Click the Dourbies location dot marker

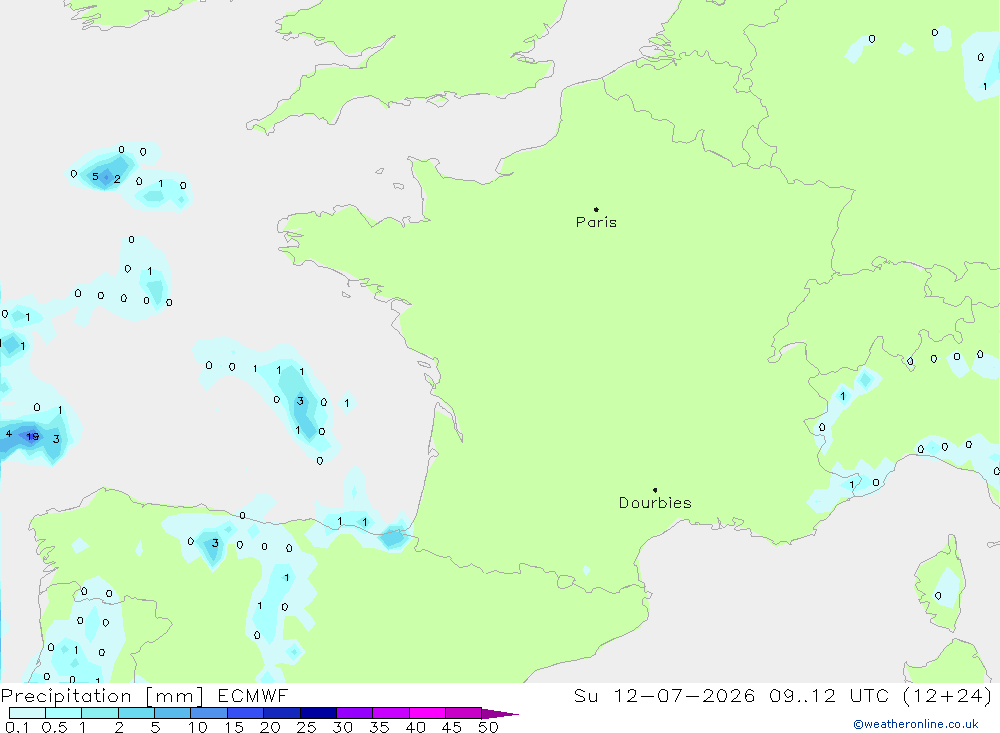655,490
